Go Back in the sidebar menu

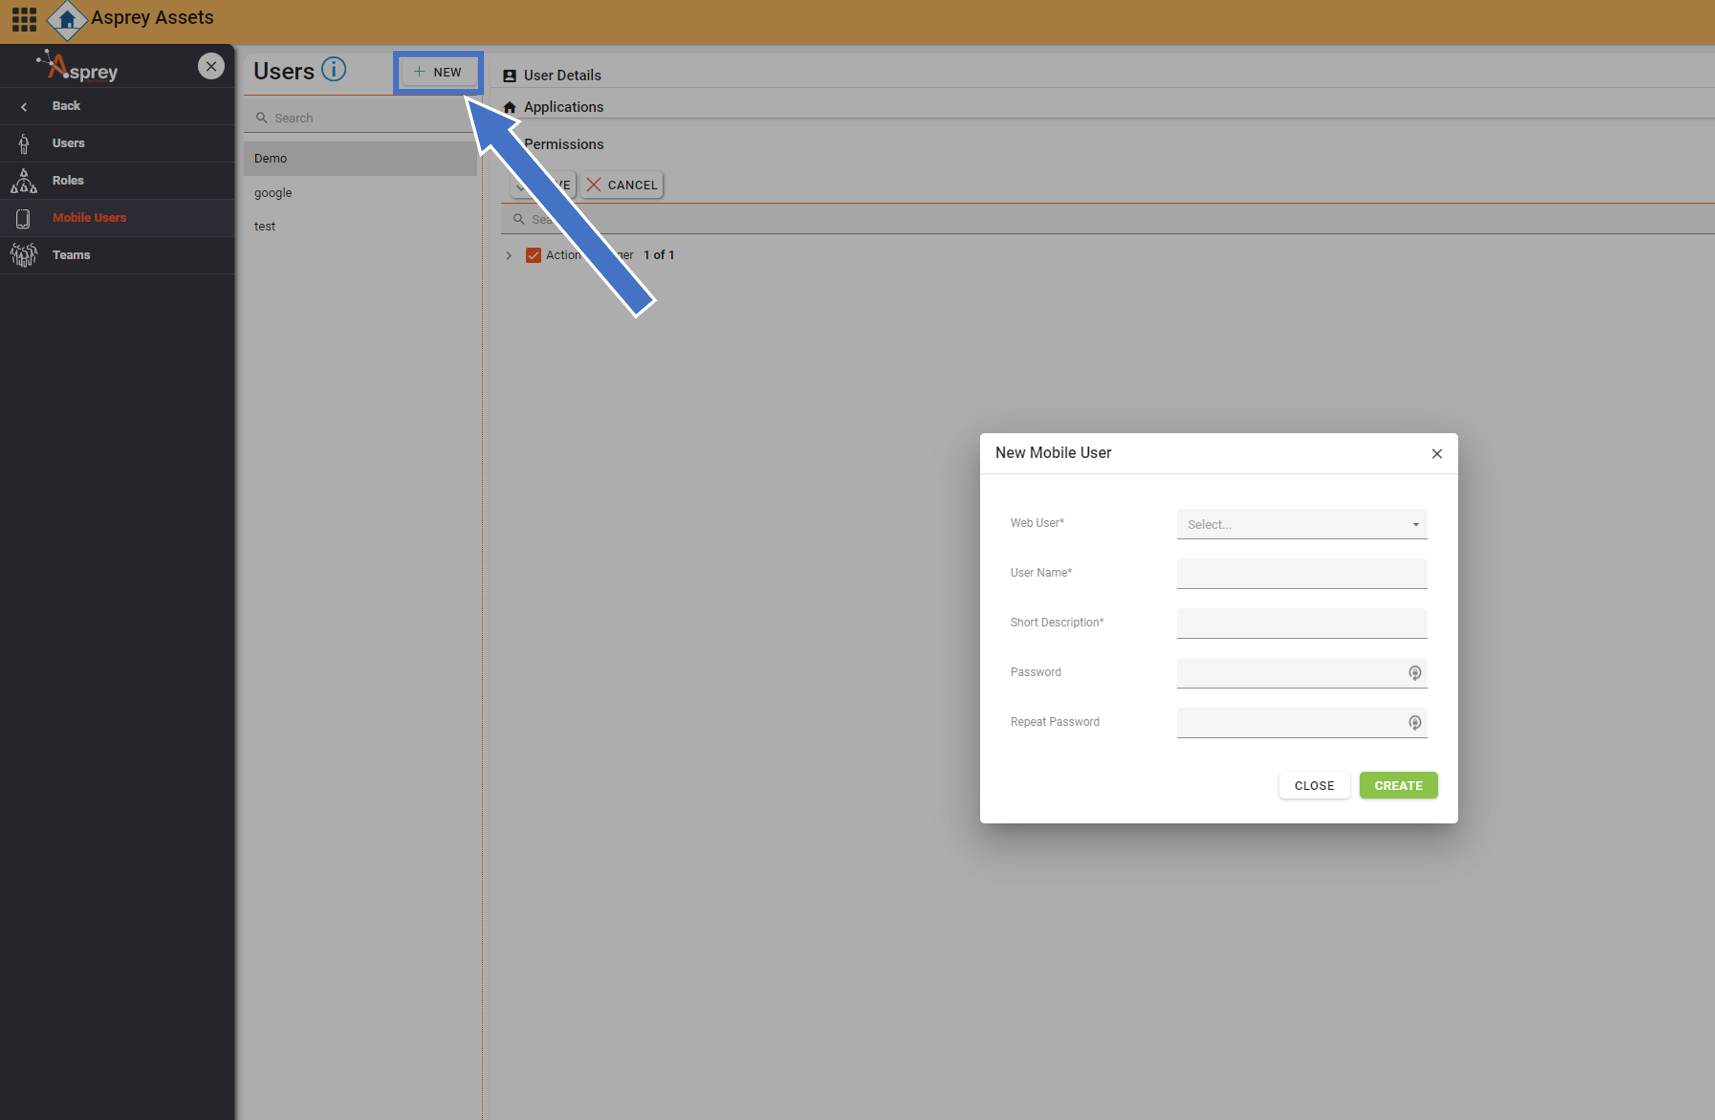[x=66, y=106]
